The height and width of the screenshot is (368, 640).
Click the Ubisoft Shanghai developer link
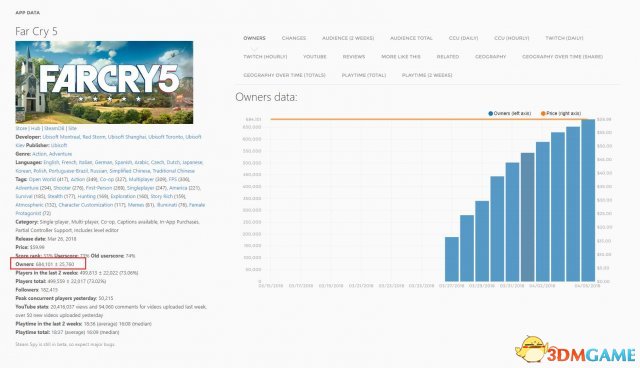coord(127,137)
